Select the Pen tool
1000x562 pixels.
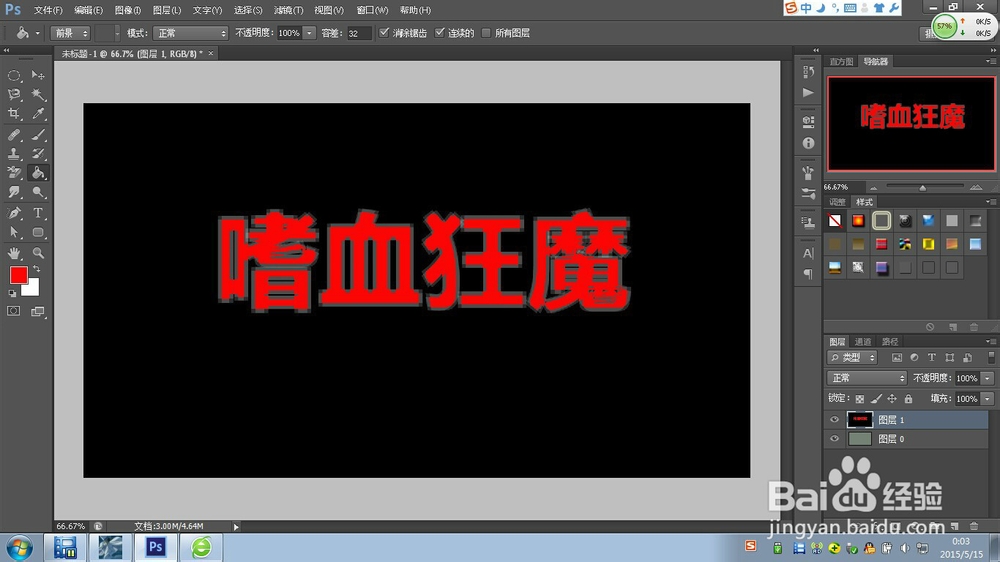[x=14, y=213]
